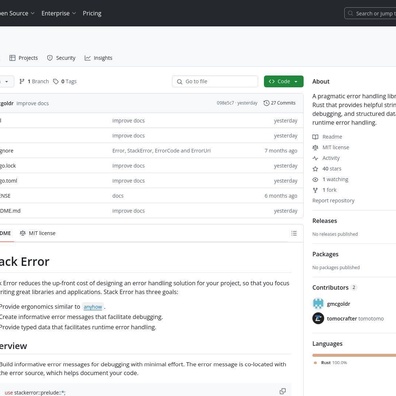
Task: Open the Security tab
Action: pos(61,58)
